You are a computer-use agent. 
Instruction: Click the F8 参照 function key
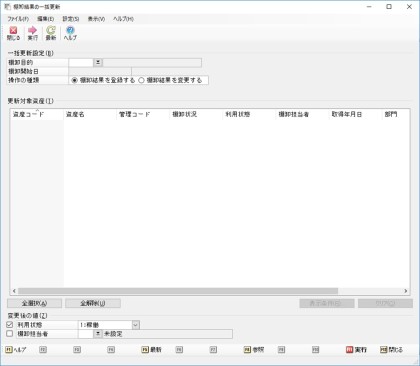pyautogui.click(x=254, y=350)
